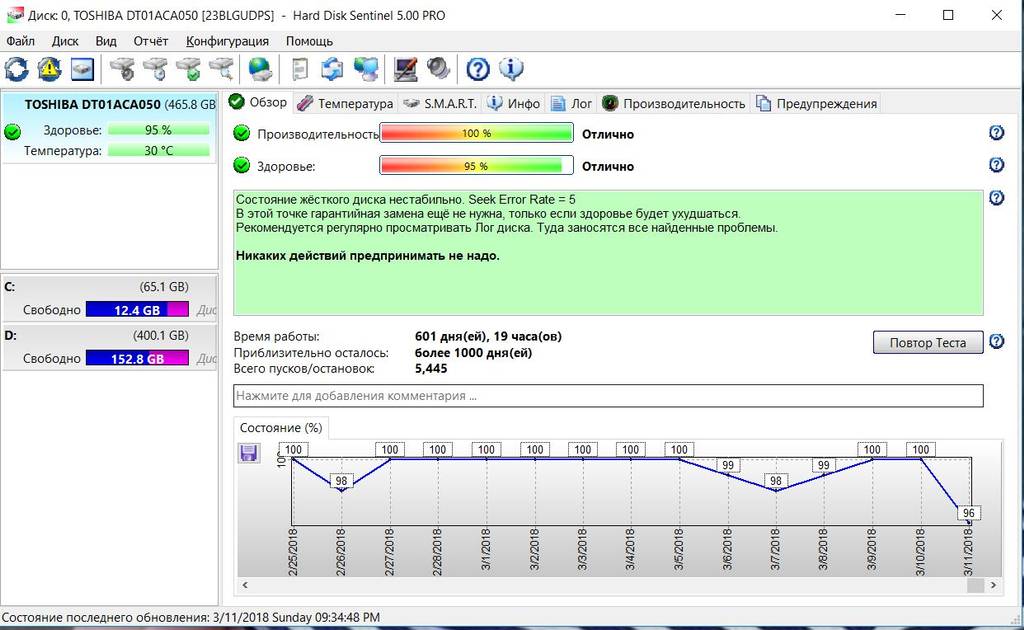Click the comment input field
Image resolution: width=1024 pixels, height=630 pixels.
click(608, 396)
